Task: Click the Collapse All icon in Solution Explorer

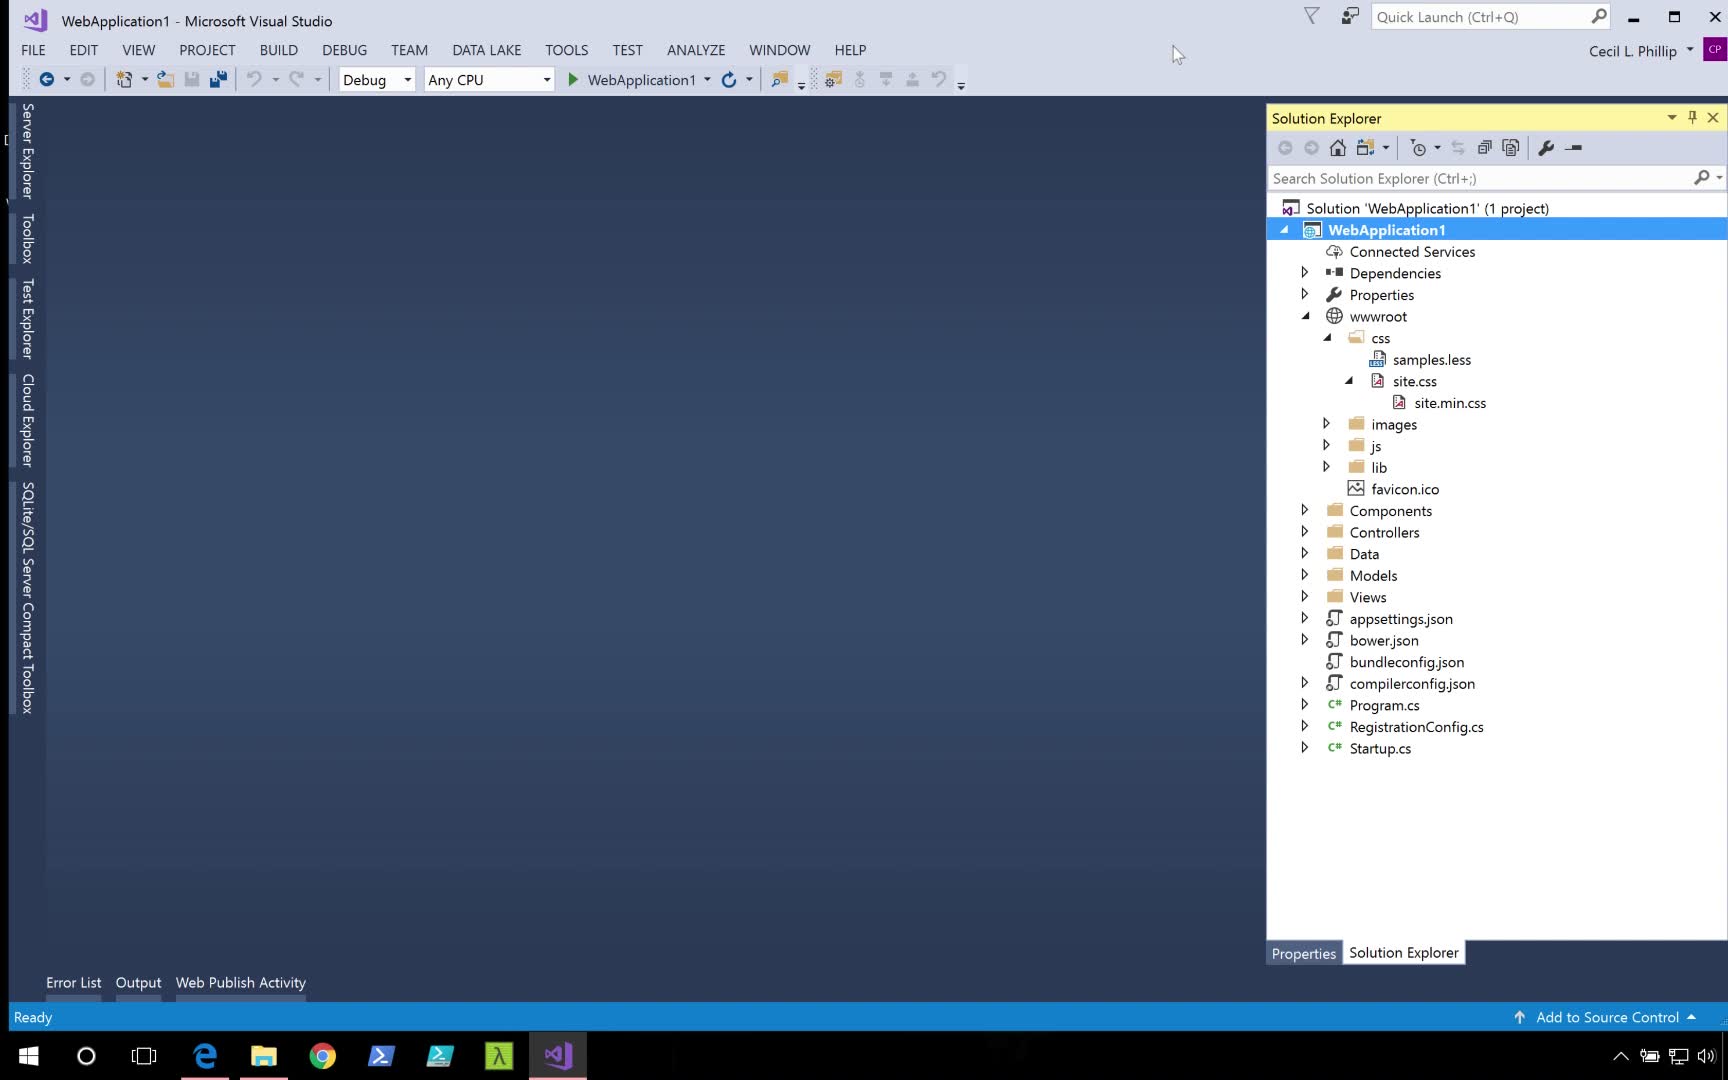Action: pos(1484,148)
